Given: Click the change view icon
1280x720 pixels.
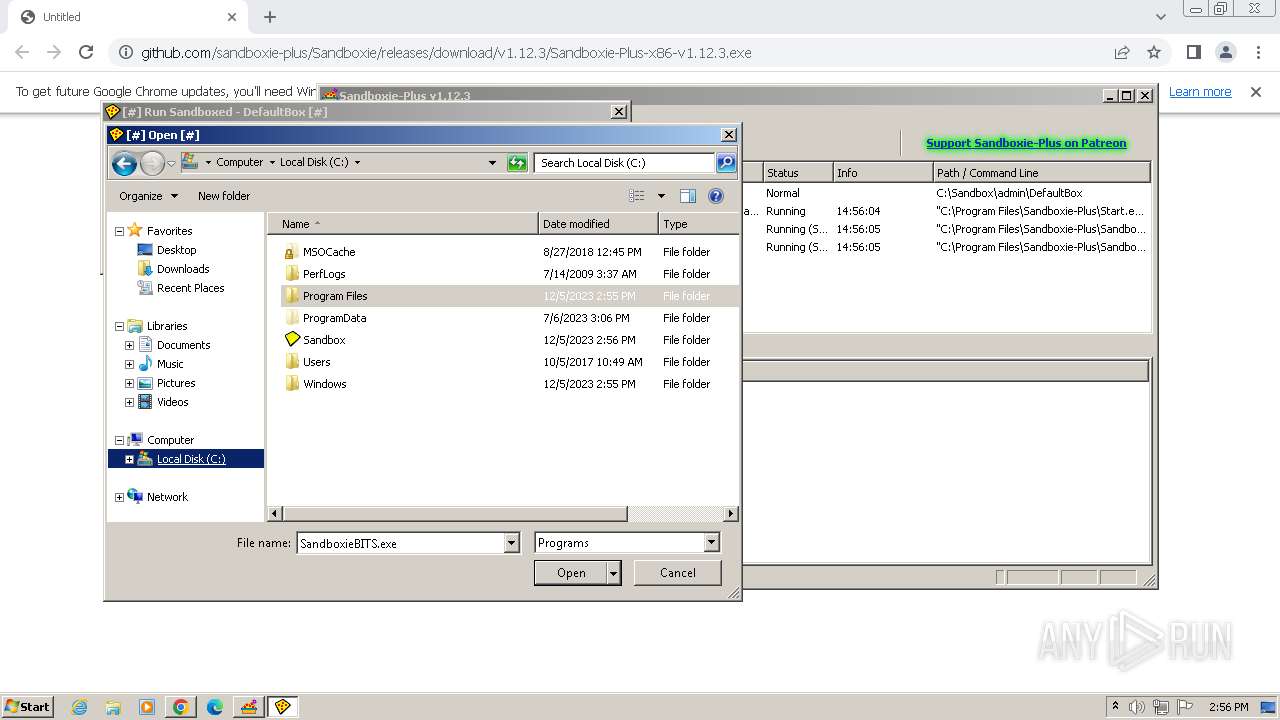Looking at the screenshot, I should [x=637, y=196].
